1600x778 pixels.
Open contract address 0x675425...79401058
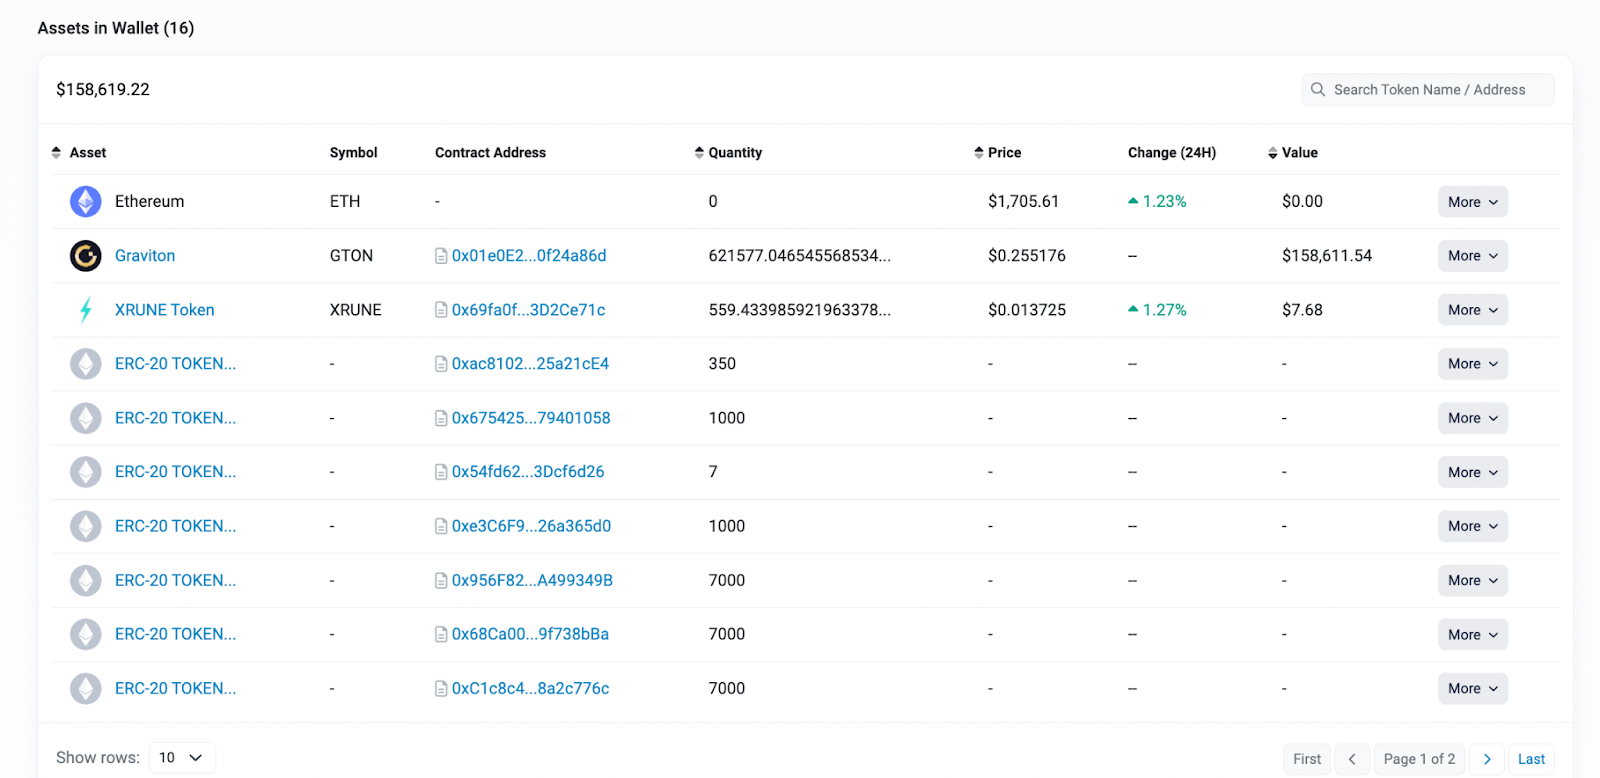(531, 418)
